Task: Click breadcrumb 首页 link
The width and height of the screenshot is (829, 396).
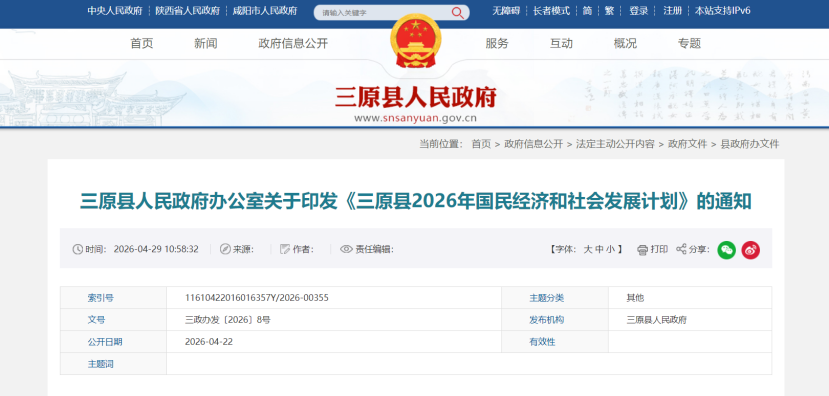Action: (481, 144)
